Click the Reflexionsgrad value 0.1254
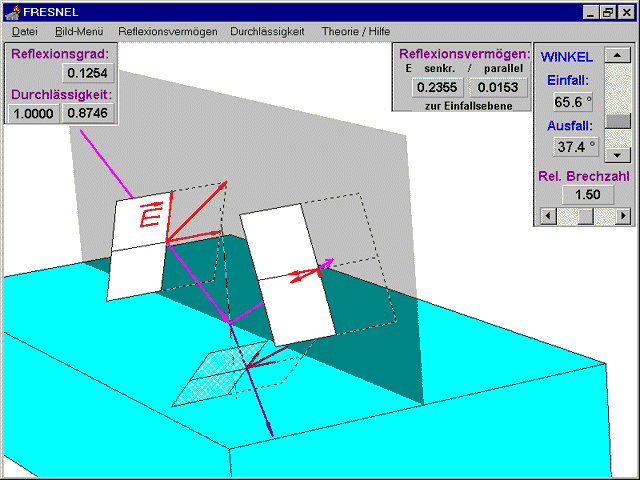This screenshot has width=640, height=480. pos(88,73)
